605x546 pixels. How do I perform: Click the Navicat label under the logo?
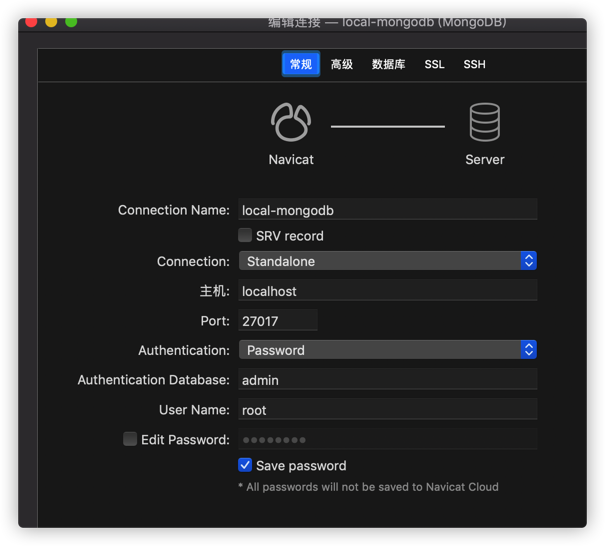coord(291,159)
